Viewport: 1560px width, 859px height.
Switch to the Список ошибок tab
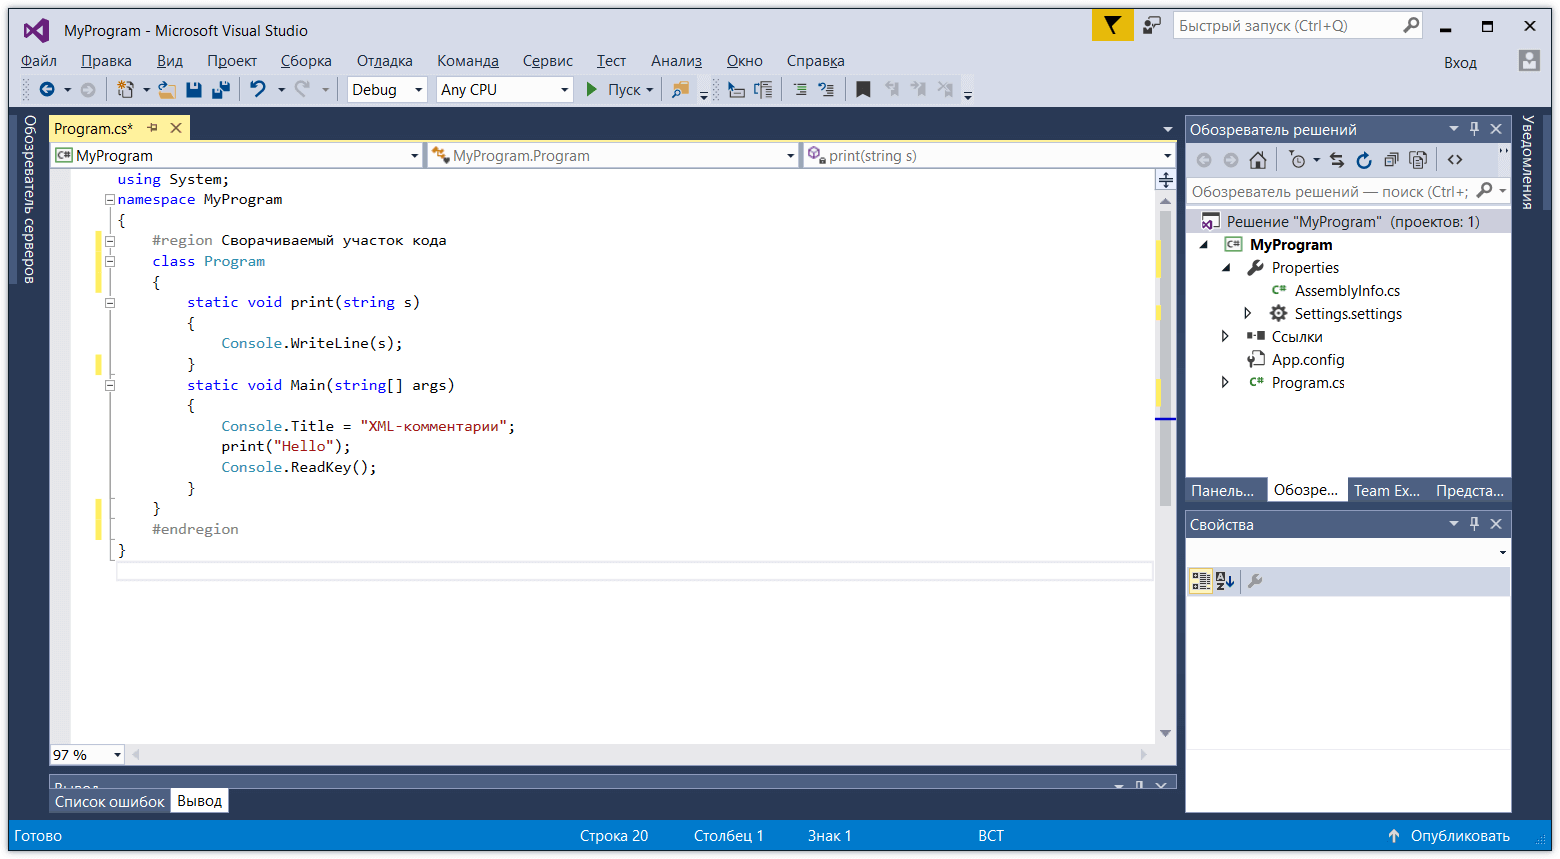(110, 801)
